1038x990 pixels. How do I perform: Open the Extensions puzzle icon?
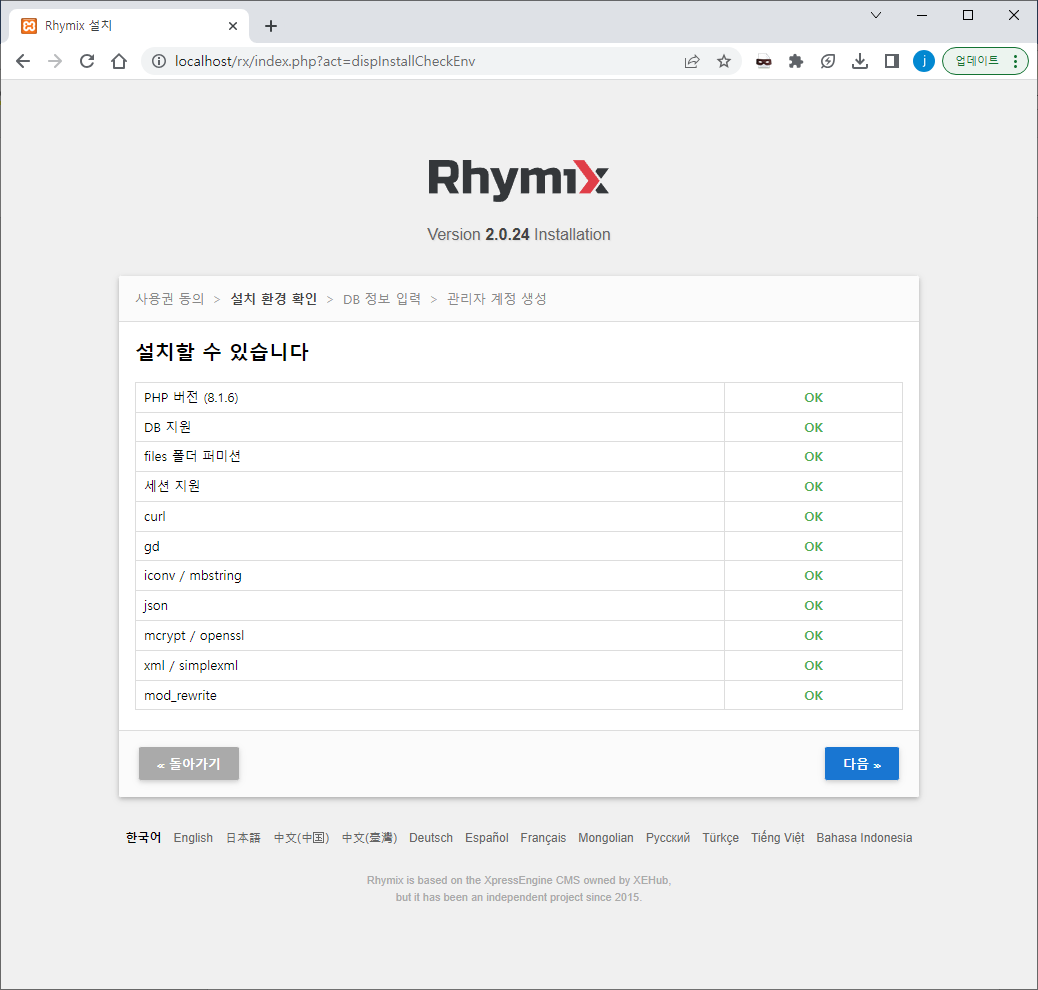tap(796, 62)
